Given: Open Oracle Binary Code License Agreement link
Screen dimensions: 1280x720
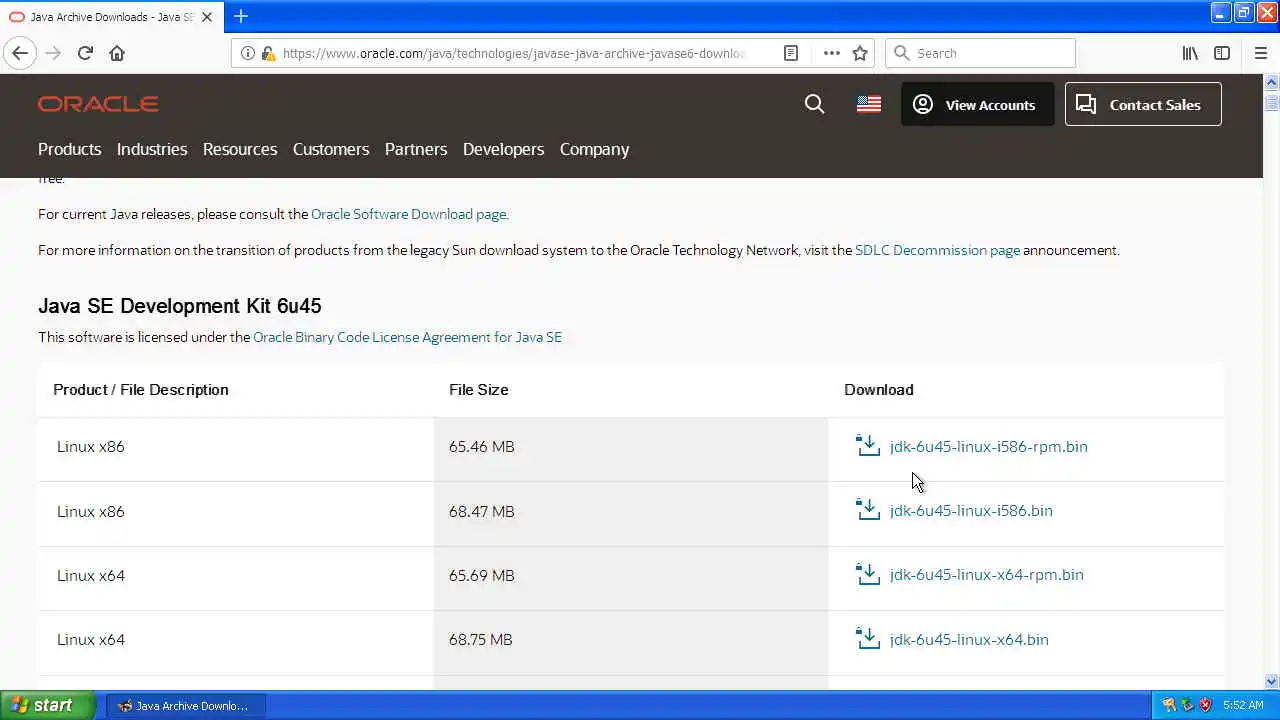Looking at the screenshot, I should (x=407, y=337).
